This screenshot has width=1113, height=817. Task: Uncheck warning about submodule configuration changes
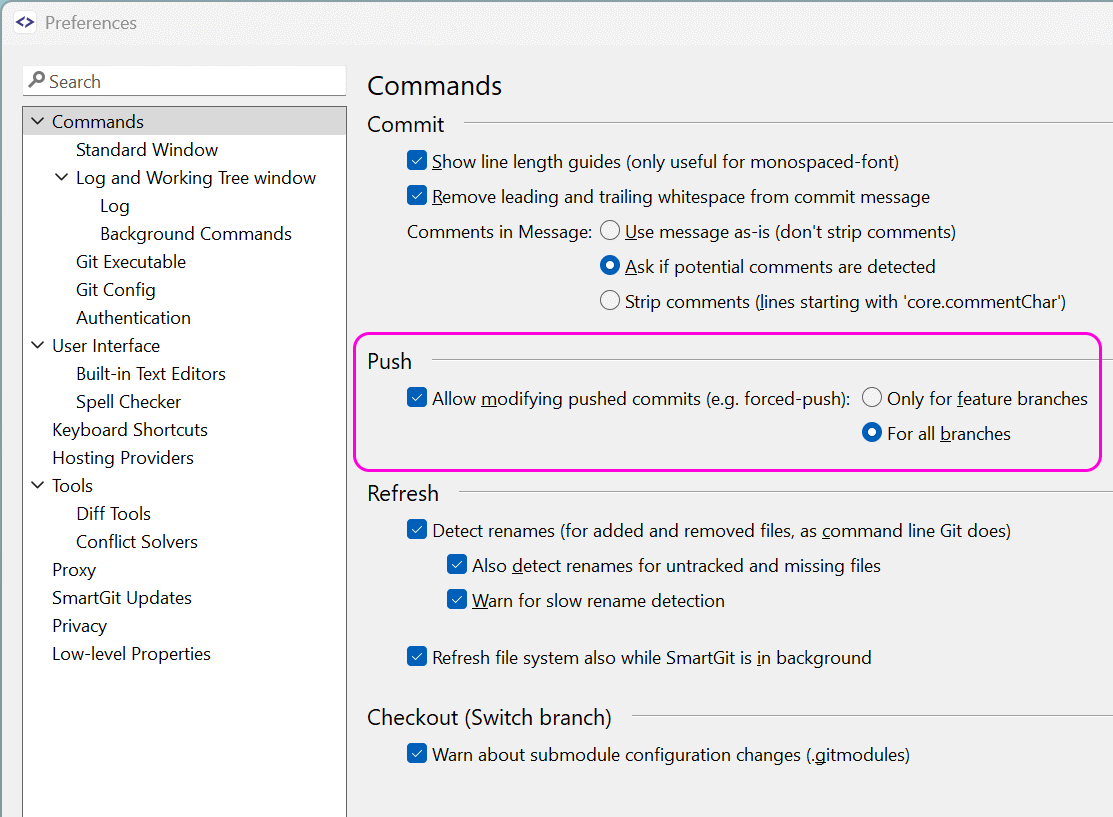coord(417,754)
